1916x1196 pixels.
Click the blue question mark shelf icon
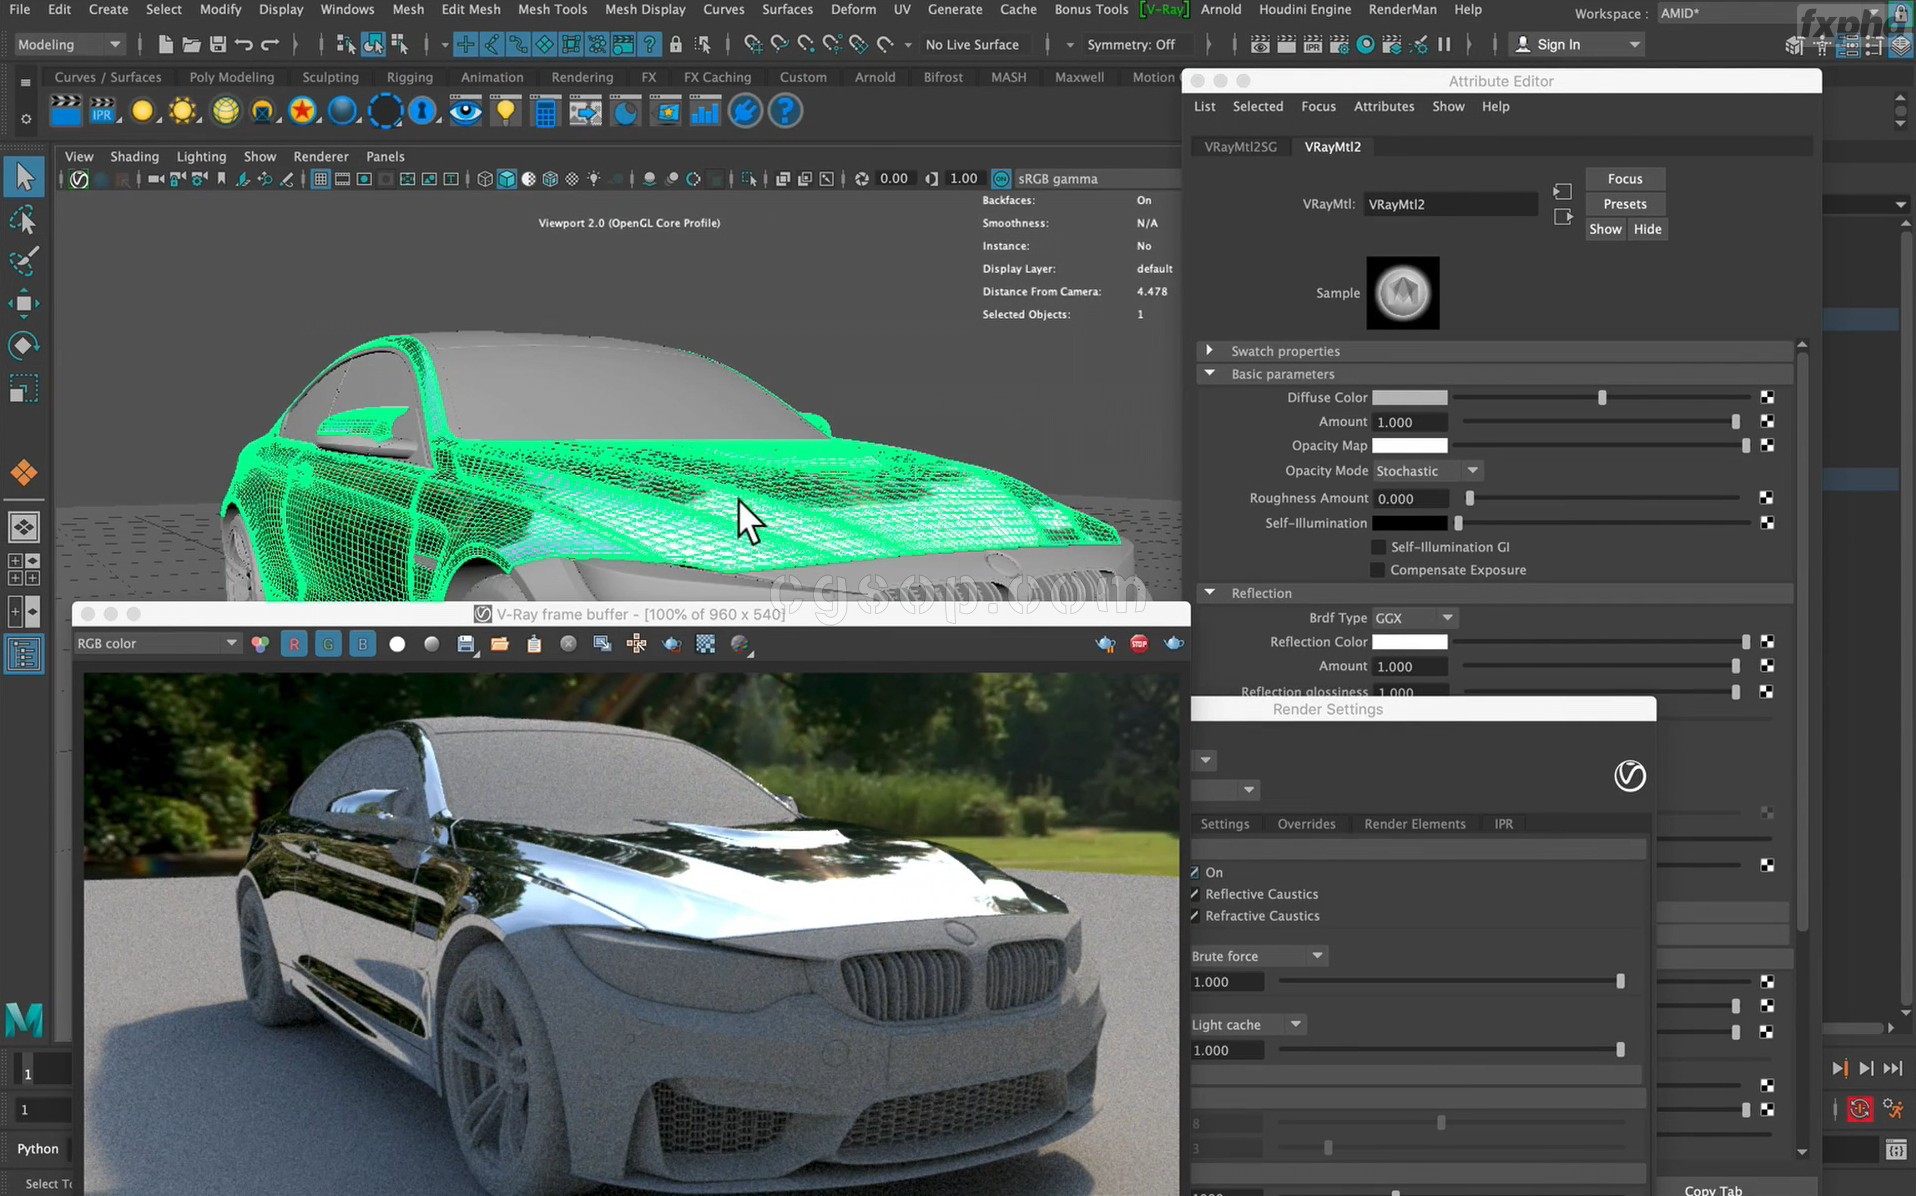(786, 111)
